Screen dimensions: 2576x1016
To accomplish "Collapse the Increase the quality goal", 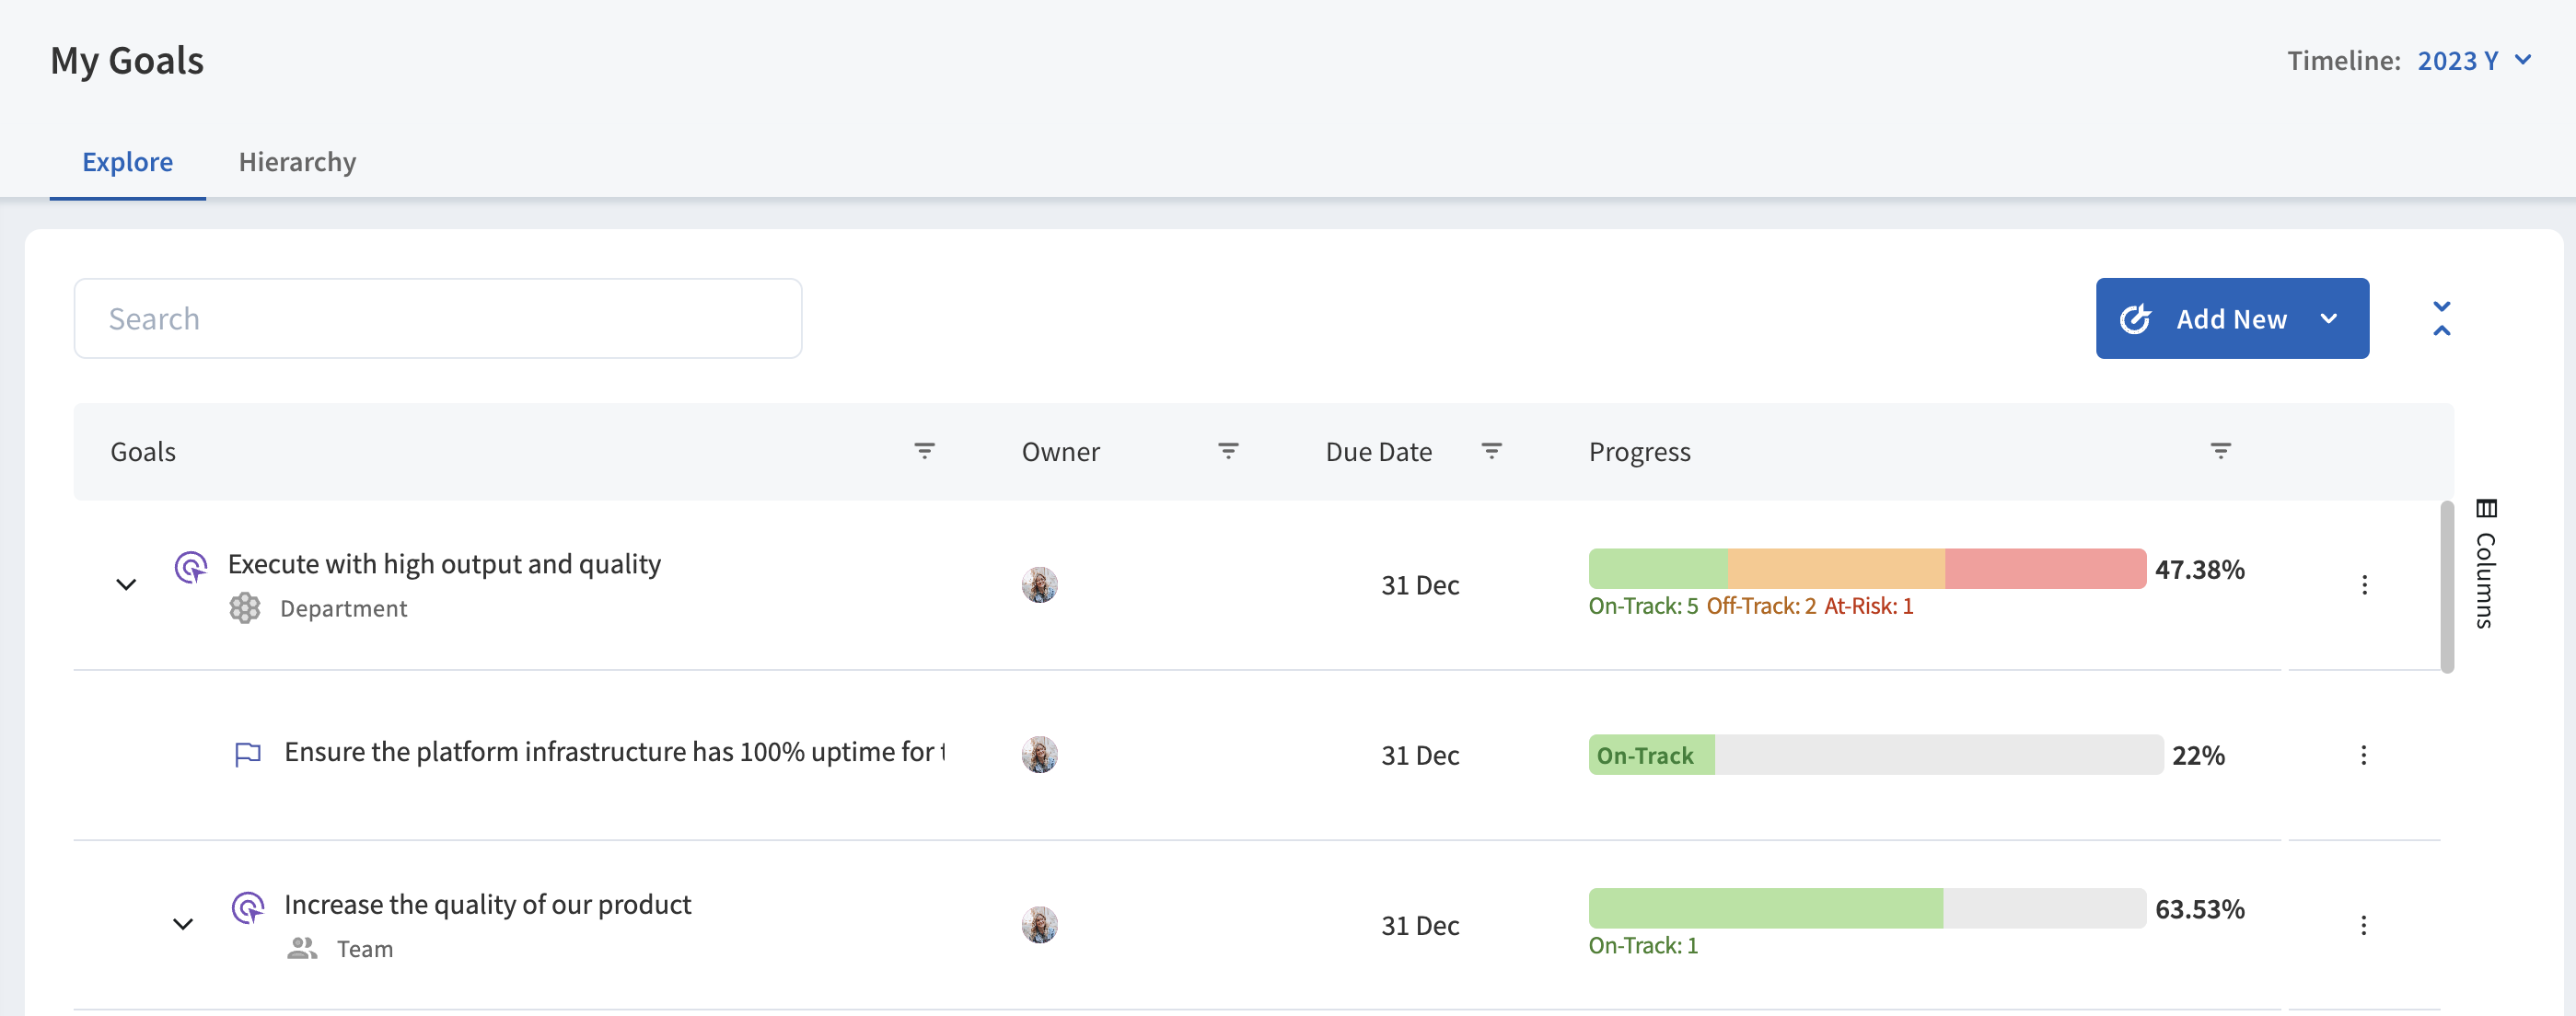I will 183,924.
